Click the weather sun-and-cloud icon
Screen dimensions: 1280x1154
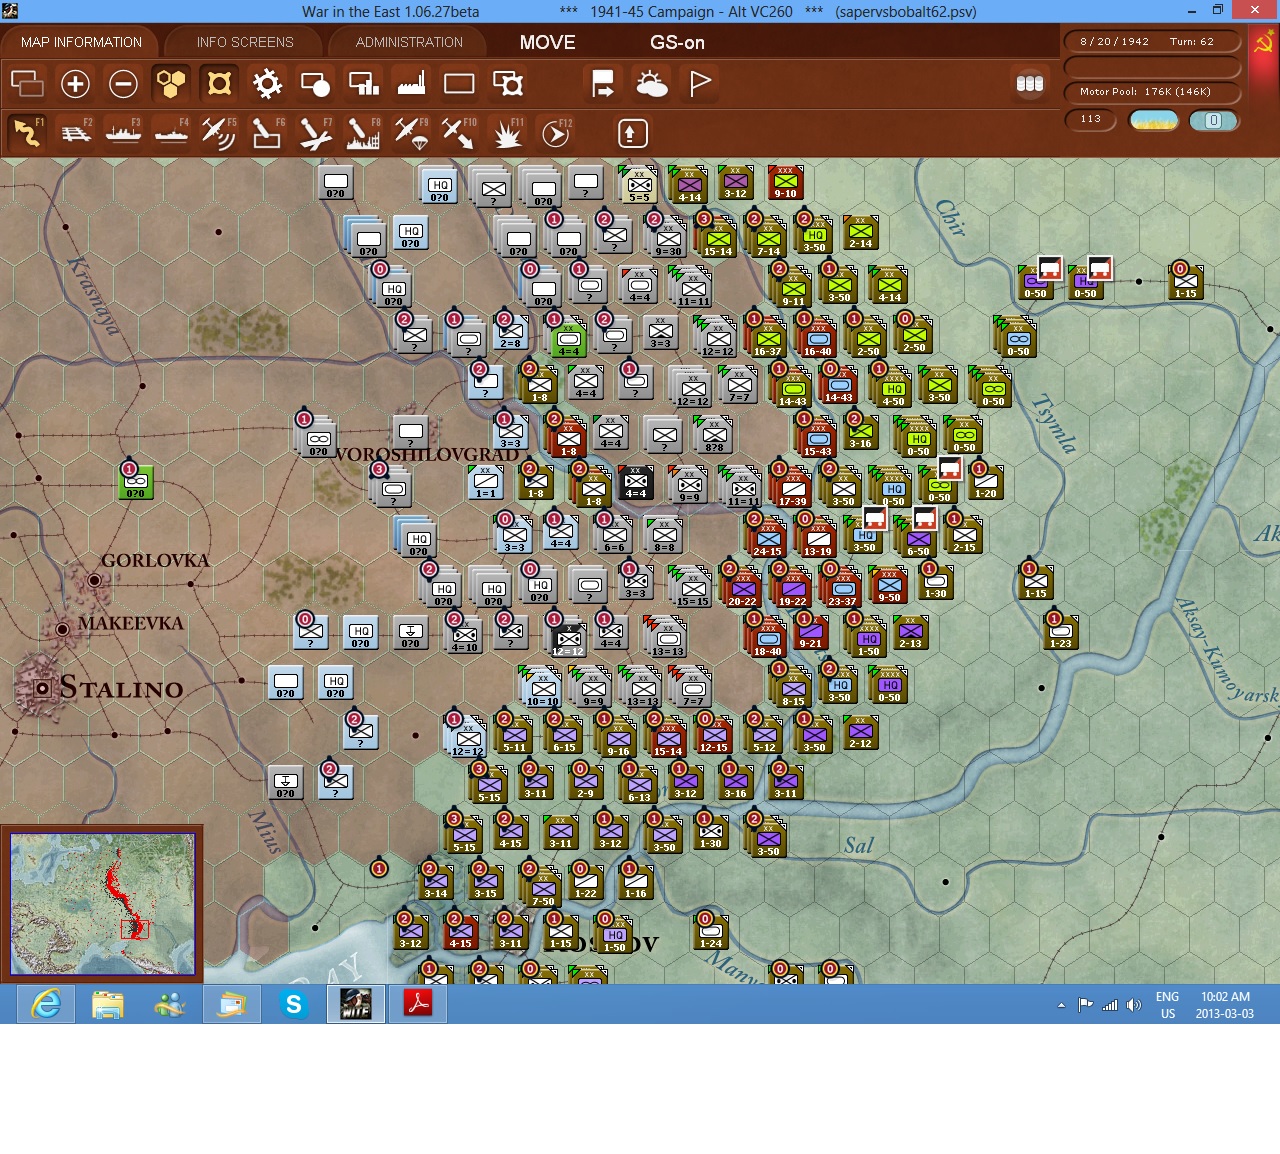(x=652, y=83)
